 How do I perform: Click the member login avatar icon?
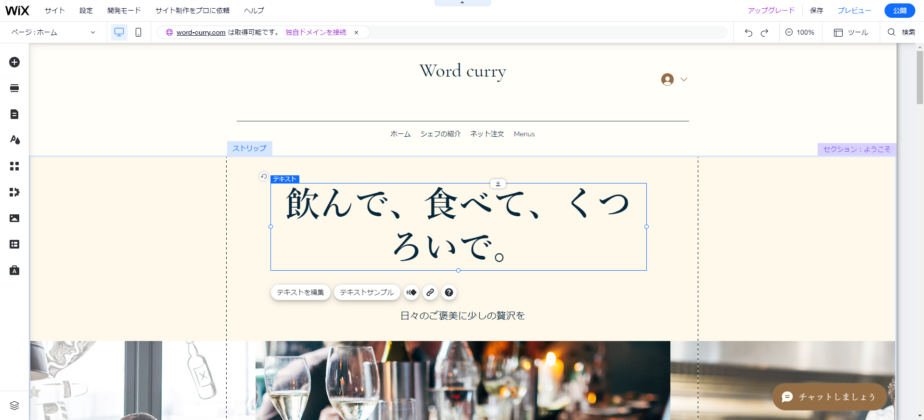pyautogui.click(x=667, y=80)
